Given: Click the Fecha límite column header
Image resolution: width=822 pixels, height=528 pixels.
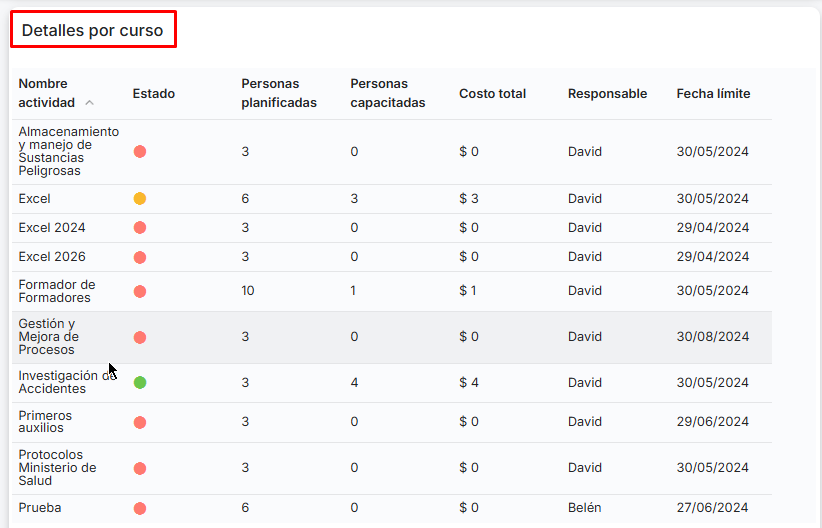Looking at the screenshot, I should [x=713, y=94].
